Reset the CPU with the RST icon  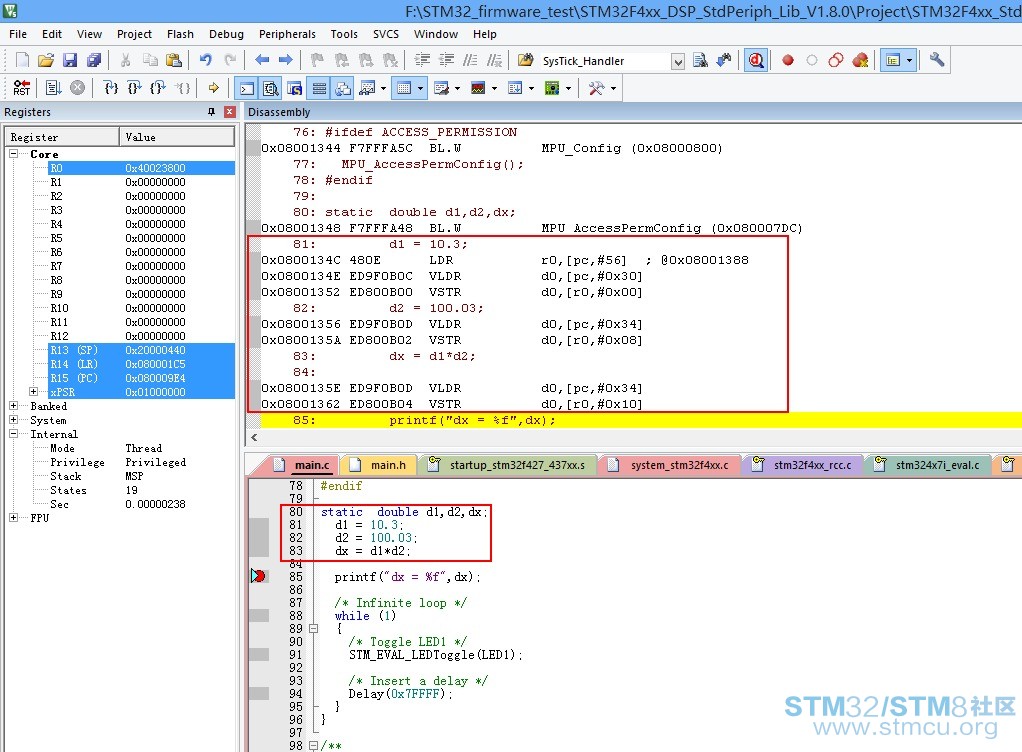[x=22, y=88]
